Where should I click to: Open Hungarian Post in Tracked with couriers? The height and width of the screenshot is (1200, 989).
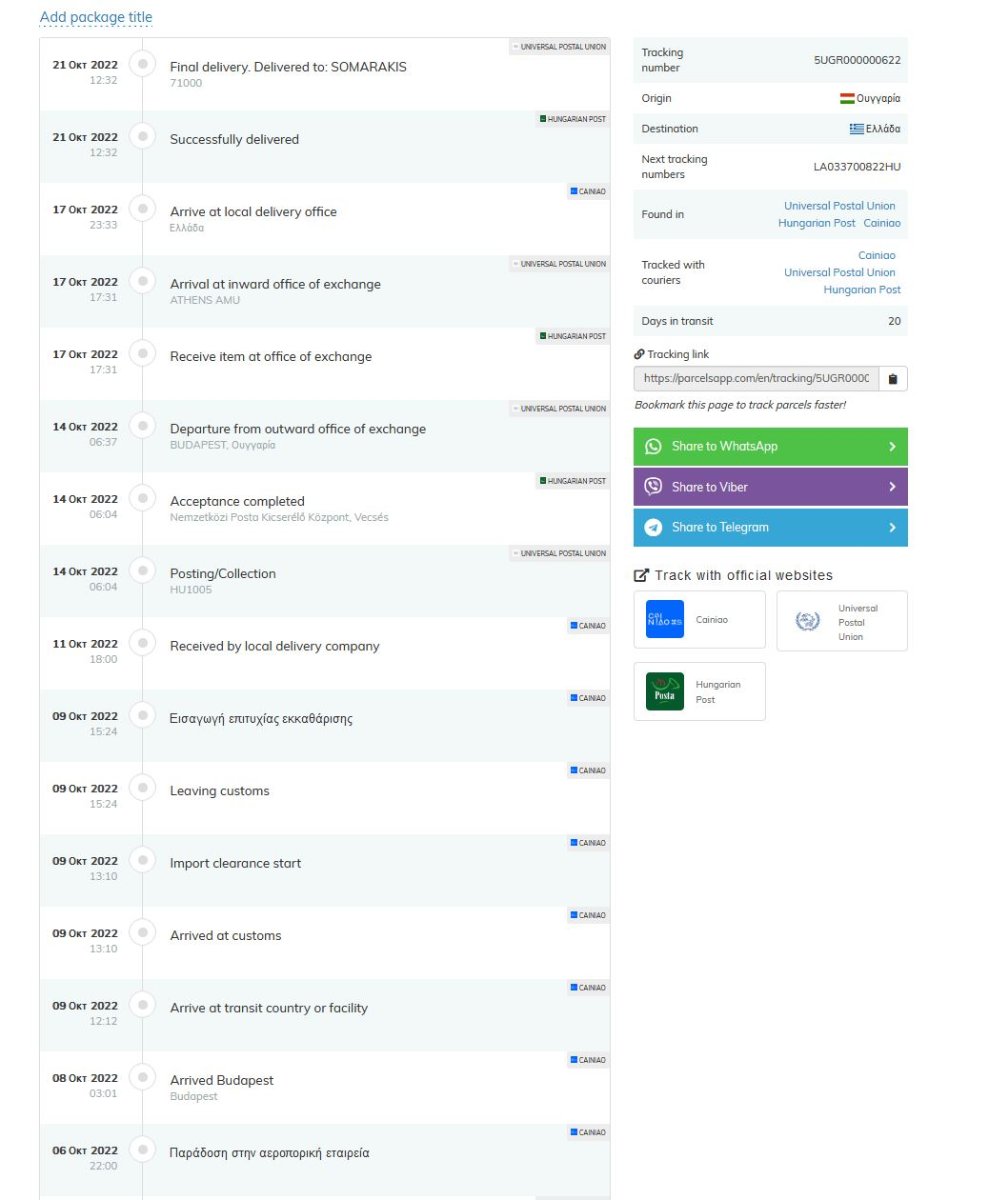pyautogui.click(x=862, y=289)
